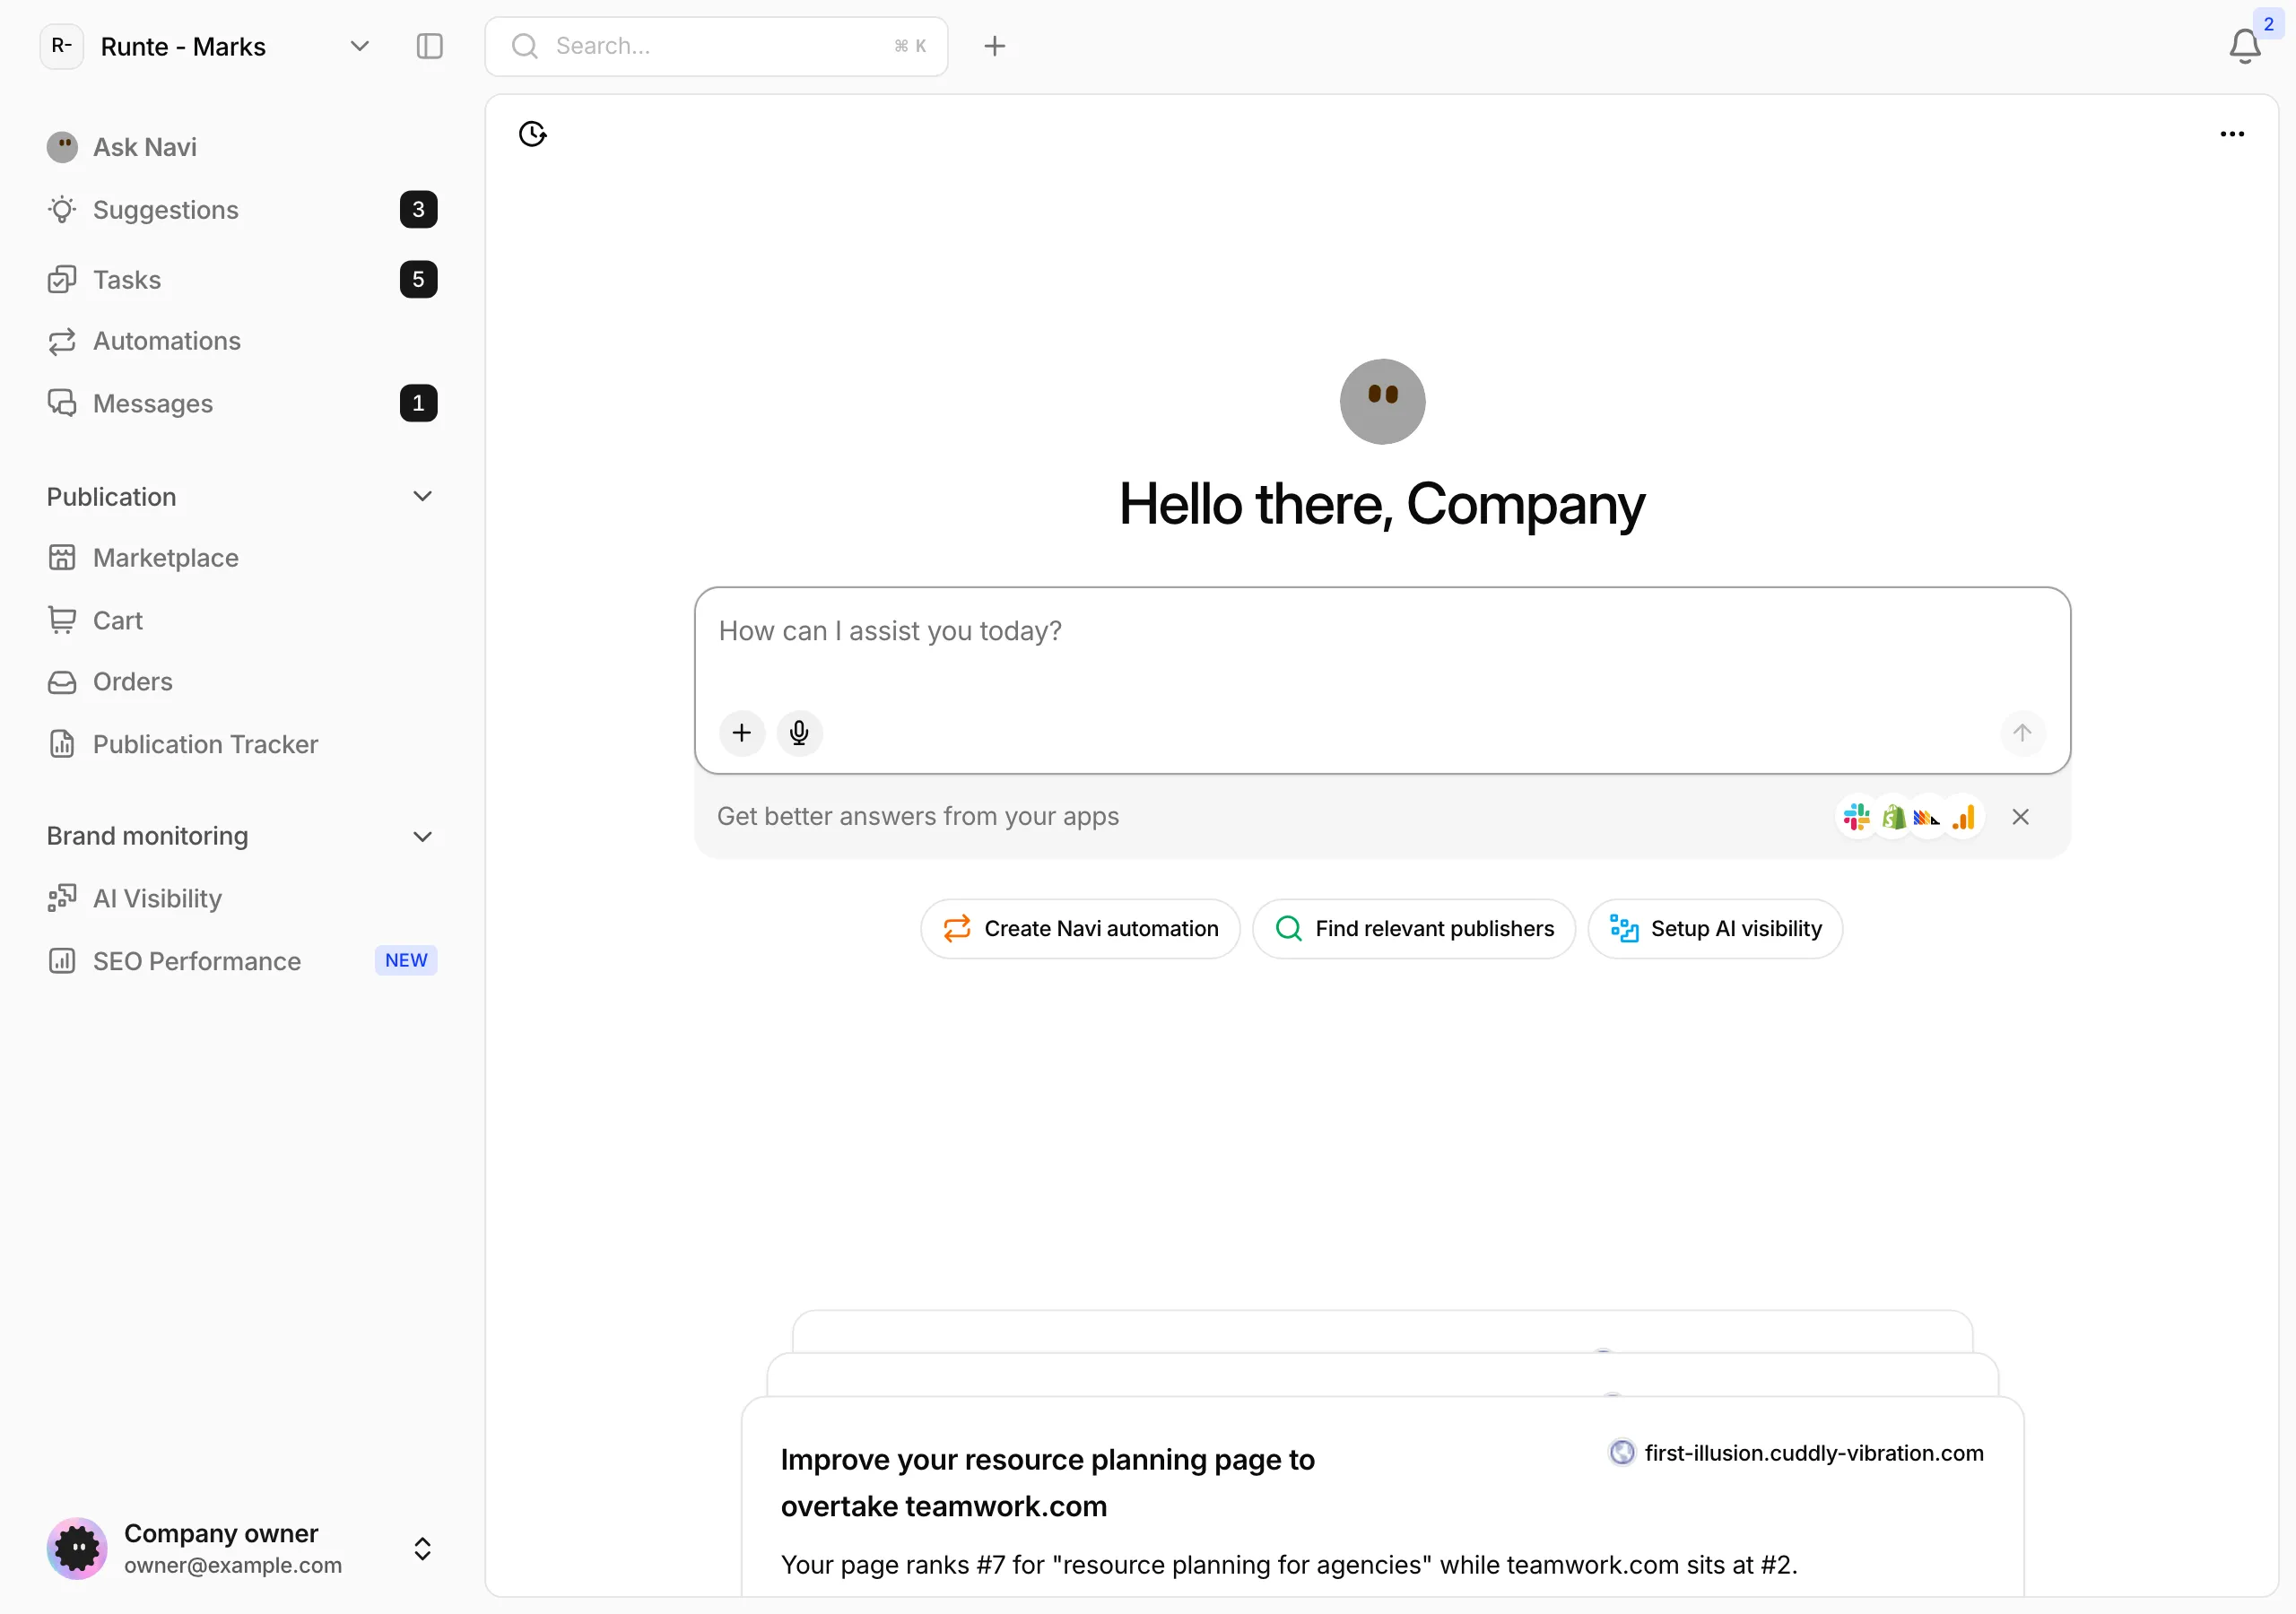Viewport: 2296px width, 1614px height.
Task: Open Messages in the sidebar
Action: click(x=241, y=403)
